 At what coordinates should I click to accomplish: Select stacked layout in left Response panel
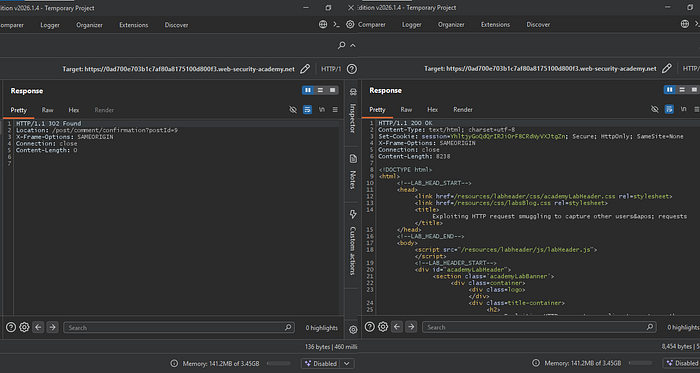tap(320, 90)
